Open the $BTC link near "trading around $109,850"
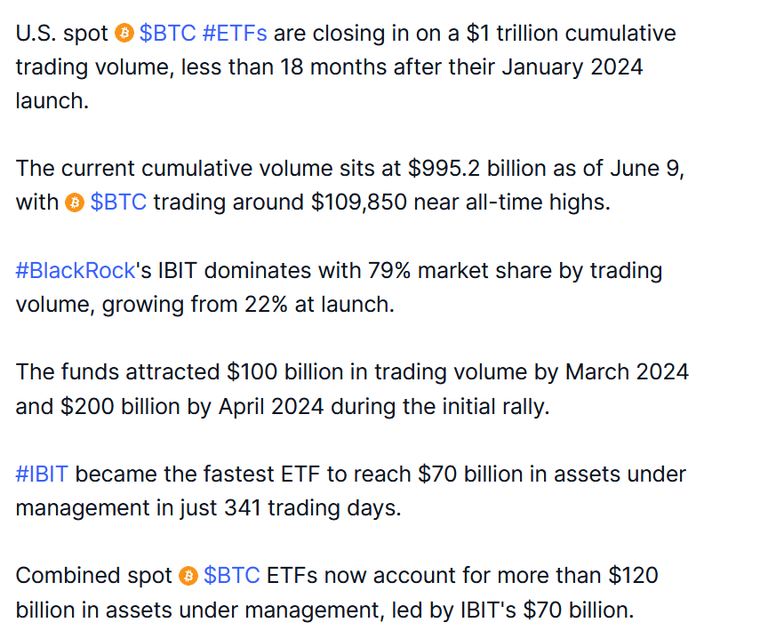This screenshot has height=637, width=768. (119, 202)
